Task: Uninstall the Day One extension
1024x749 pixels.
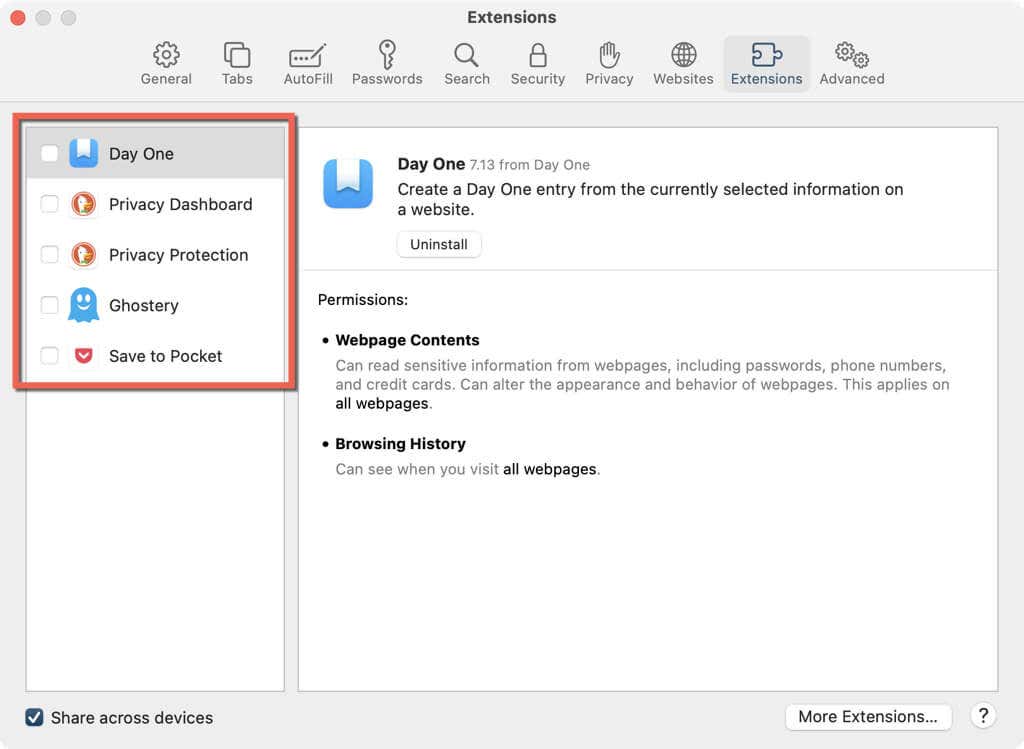Action: (x=439, y=244)
